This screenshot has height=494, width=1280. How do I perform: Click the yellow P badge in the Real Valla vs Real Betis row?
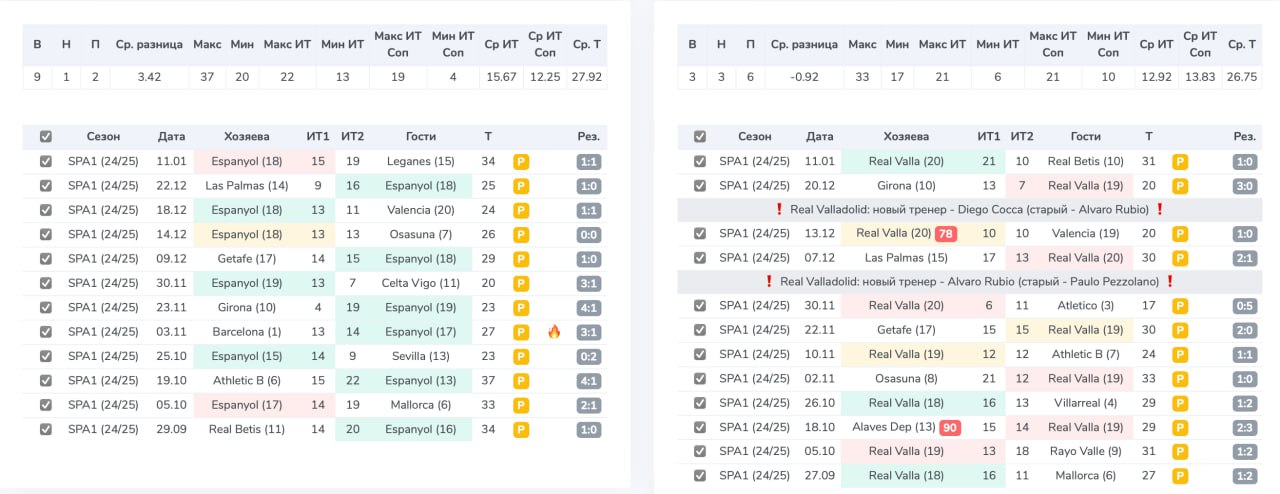pyautogui.click(x=1180, y=161)
